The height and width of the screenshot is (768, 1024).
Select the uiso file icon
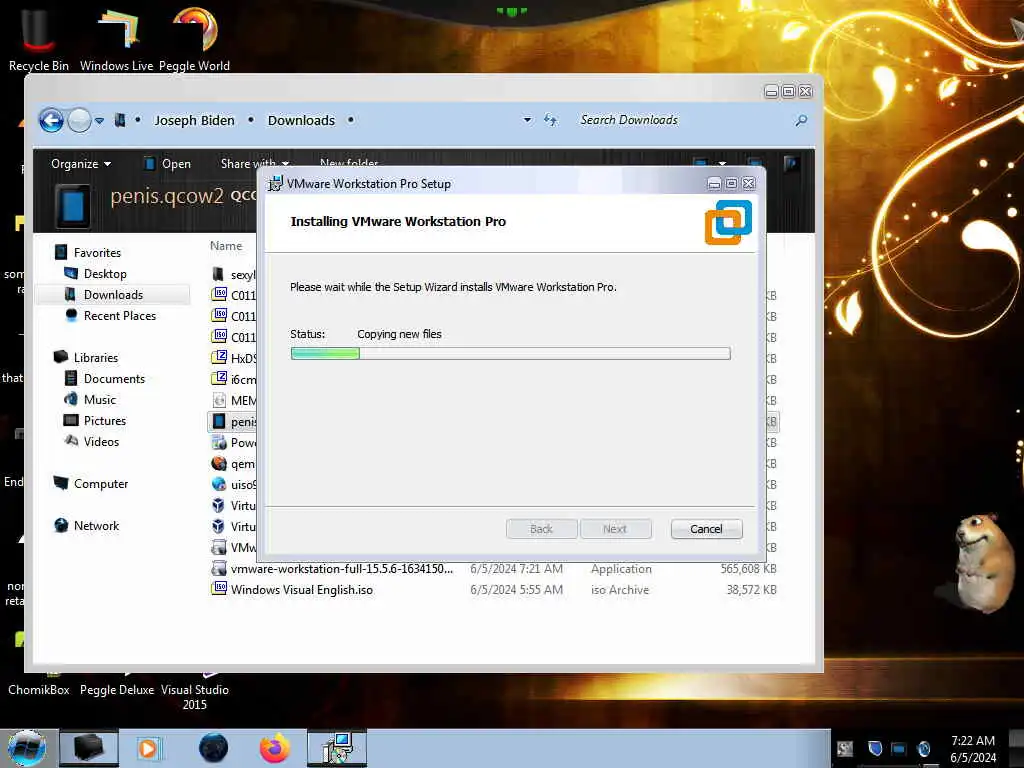point(219,484)
